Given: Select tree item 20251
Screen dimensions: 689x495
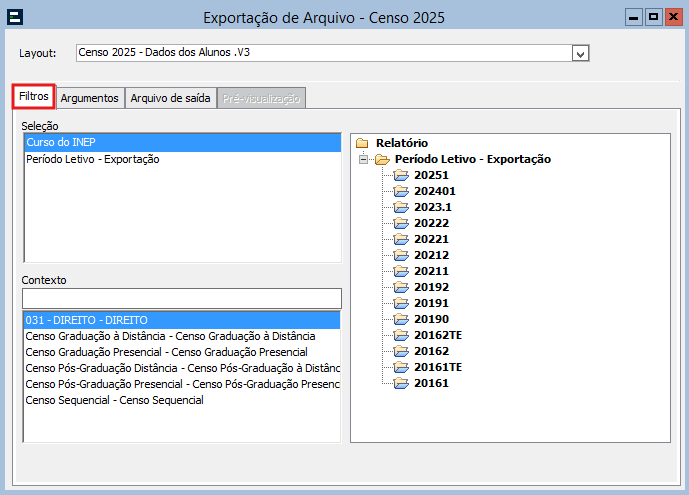Looking at the screenshot, I should (432, 175).
